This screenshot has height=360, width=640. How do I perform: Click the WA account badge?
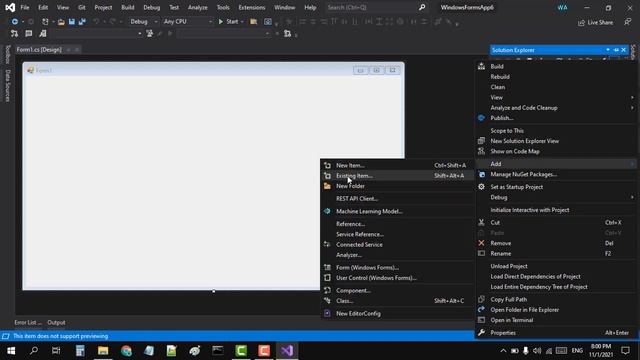(x=562, y=7)
